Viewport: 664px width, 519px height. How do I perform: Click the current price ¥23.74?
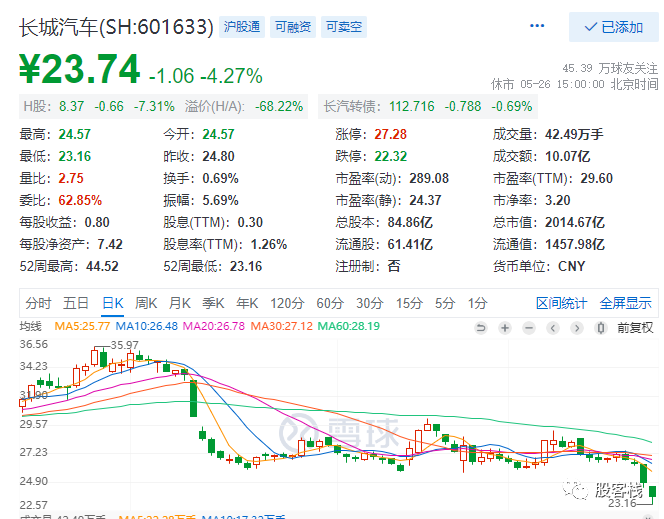(x=80, y=69)
